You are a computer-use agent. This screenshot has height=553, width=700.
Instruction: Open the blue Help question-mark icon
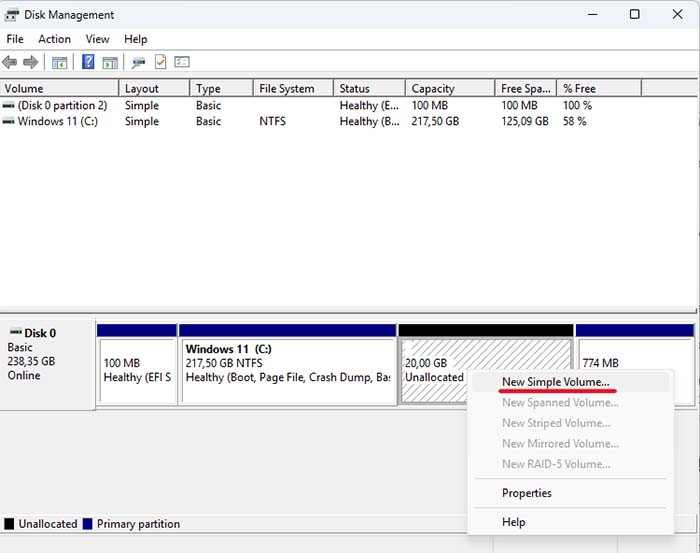(88, 62)
